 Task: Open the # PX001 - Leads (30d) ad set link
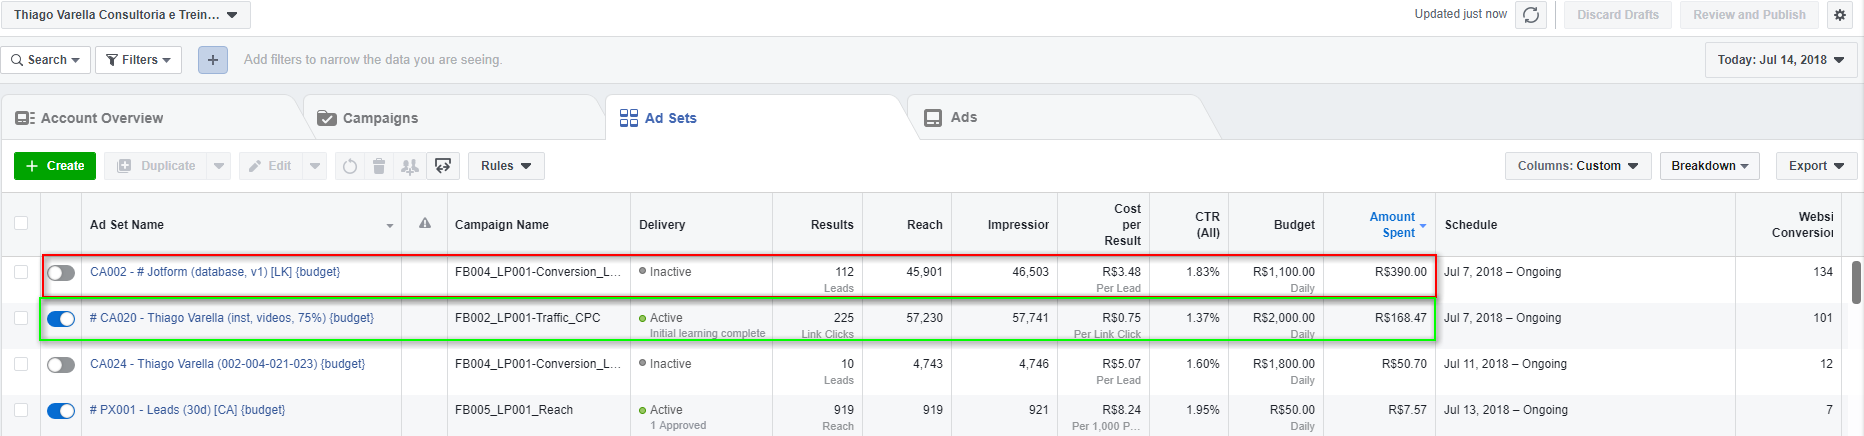[187, 410]
